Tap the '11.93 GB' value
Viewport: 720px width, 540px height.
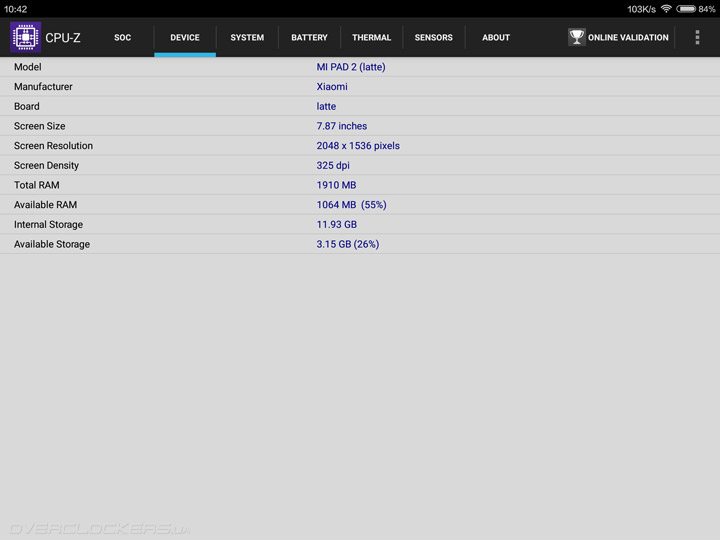point(337,225)
